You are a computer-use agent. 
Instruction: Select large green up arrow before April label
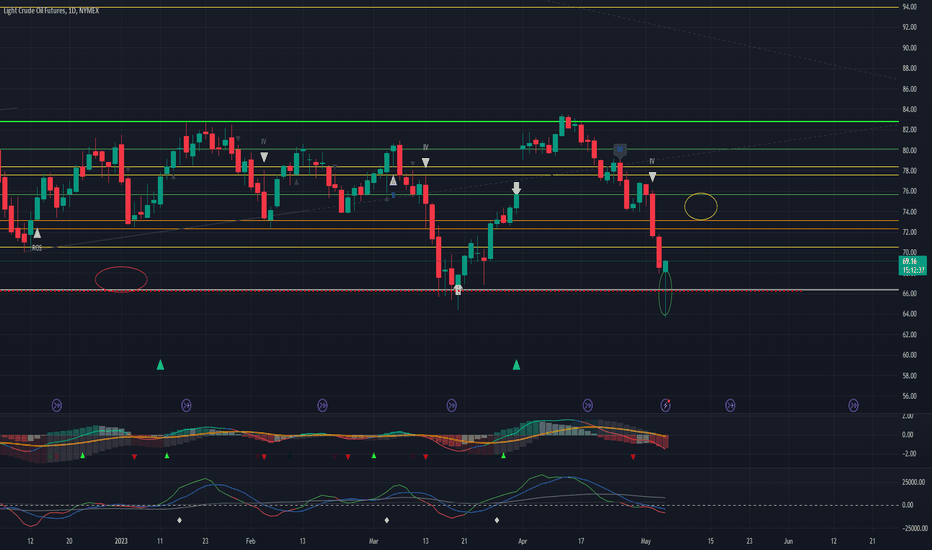(517, 364)
